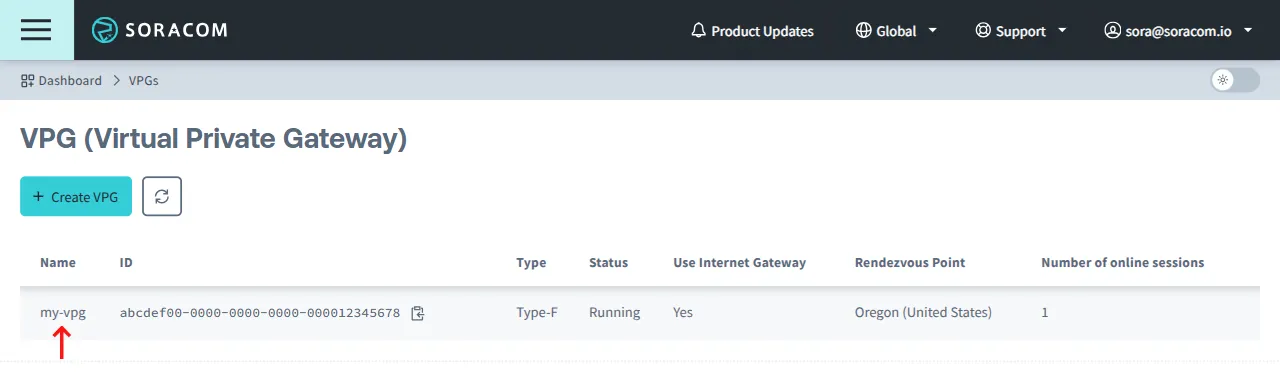1280x391 pixels.
Task: Click the Running status cell
Action: (615, 312)
